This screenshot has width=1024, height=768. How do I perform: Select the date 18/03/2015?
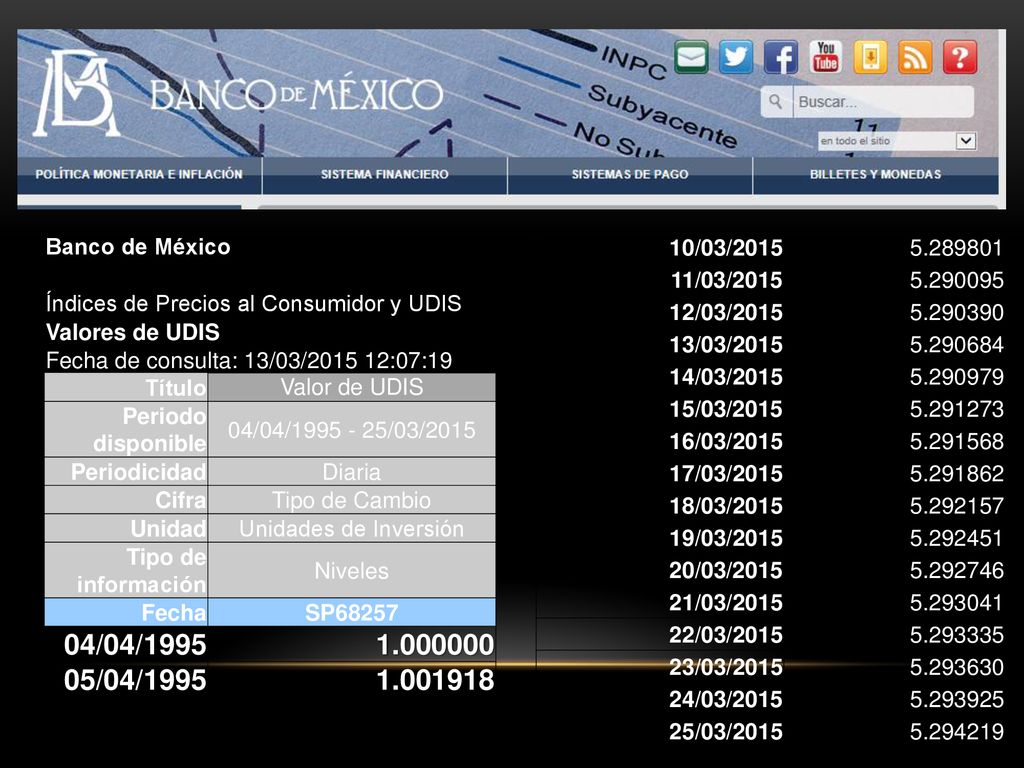(x=726, y=506)
